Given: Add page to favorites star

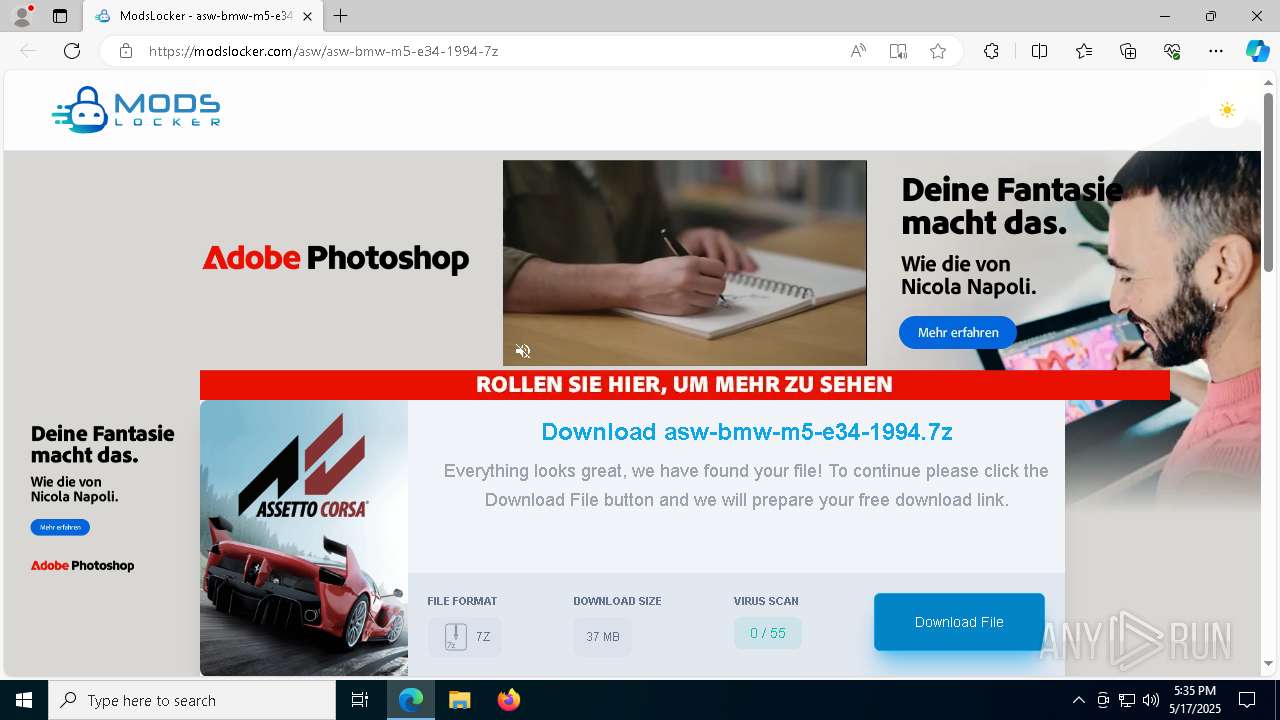Looking at the screenshot, I should 938,51.
